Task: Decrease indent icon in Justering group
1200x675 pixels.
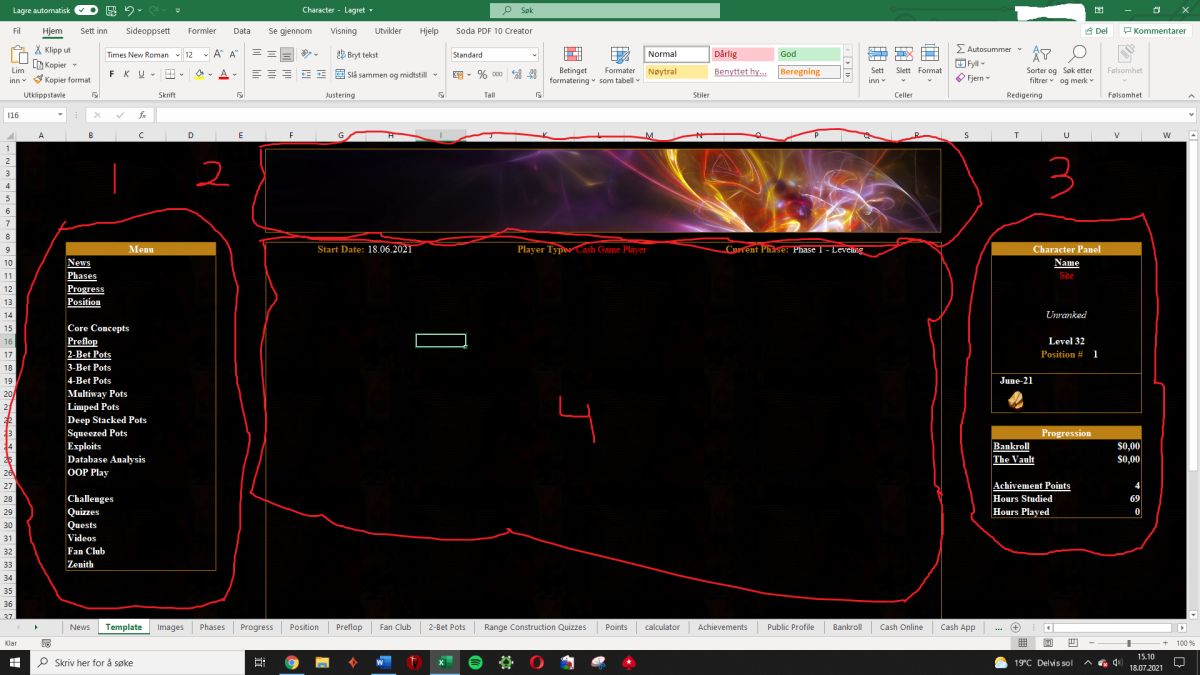Action: coord(307,74)
